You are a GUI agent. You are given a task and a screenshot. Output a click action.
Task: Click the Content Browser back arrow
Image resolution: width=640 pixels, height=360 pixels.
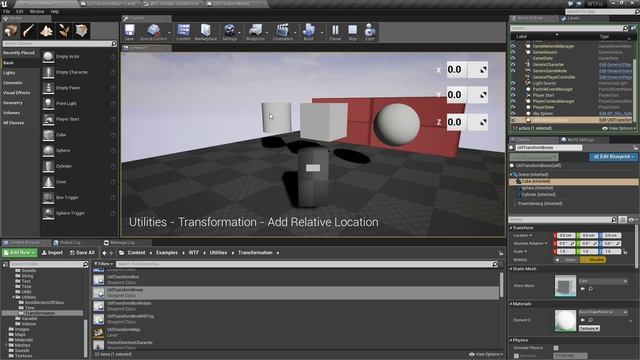coord(104,253)
